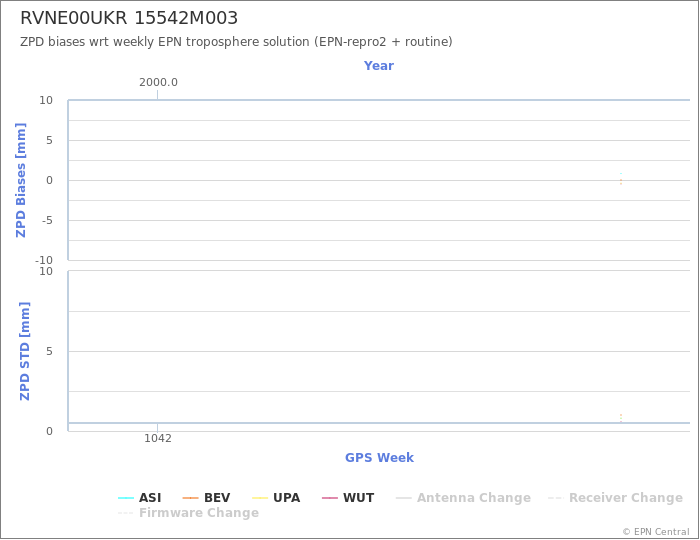This screenshot has width=700, height=540.
Task: Click data points in ZPD STD plot
Action: point(621,418)
